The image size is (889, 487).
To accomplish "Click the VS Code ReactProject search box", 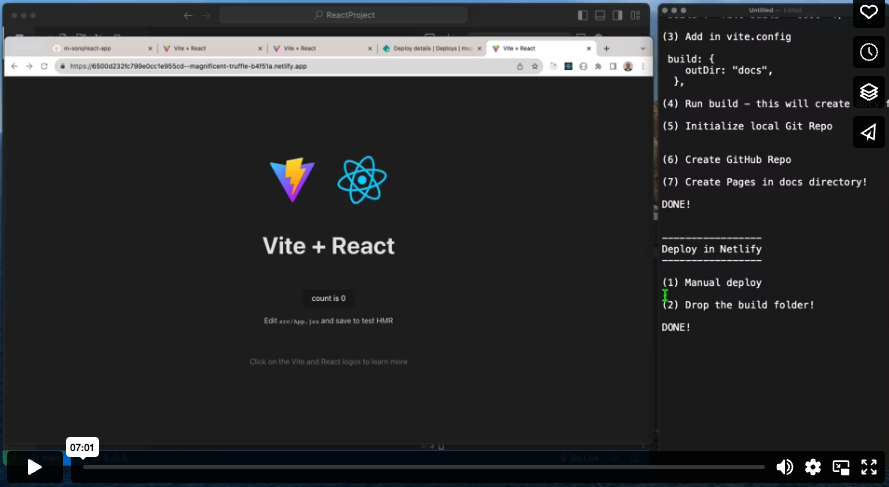I will click(x=344, y=15).
